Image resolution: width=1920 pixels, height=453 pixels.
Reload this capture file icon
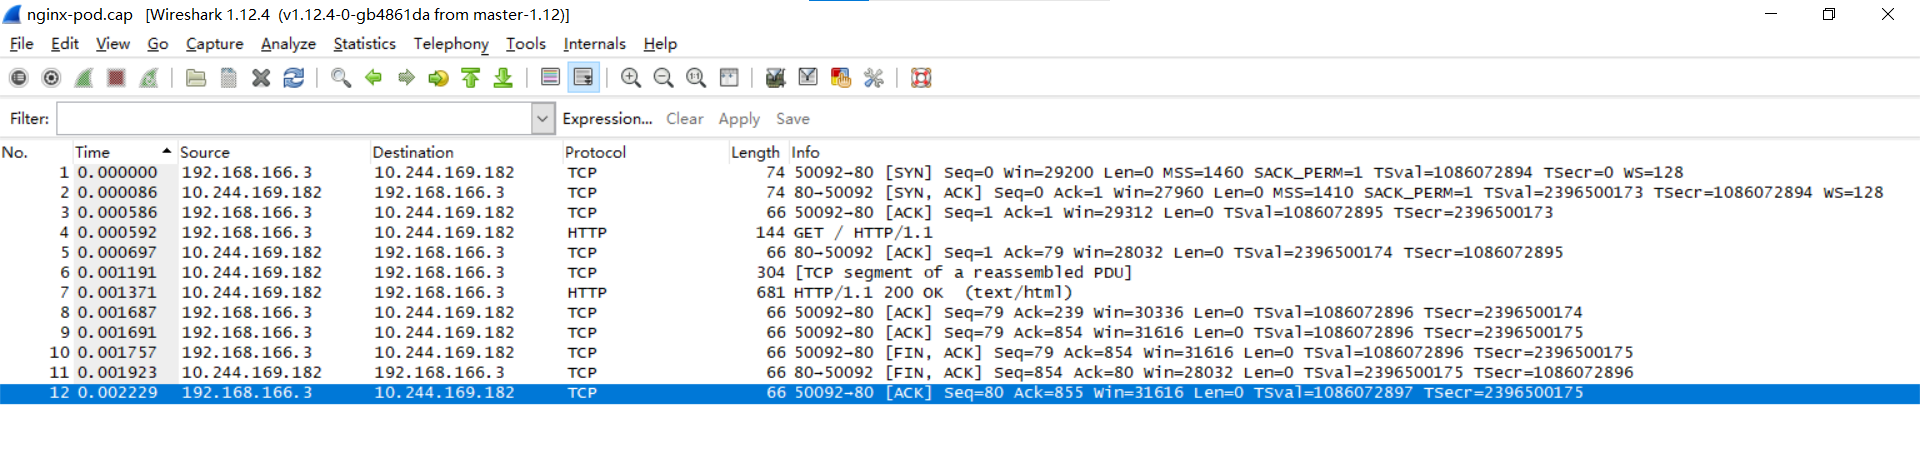294,78
